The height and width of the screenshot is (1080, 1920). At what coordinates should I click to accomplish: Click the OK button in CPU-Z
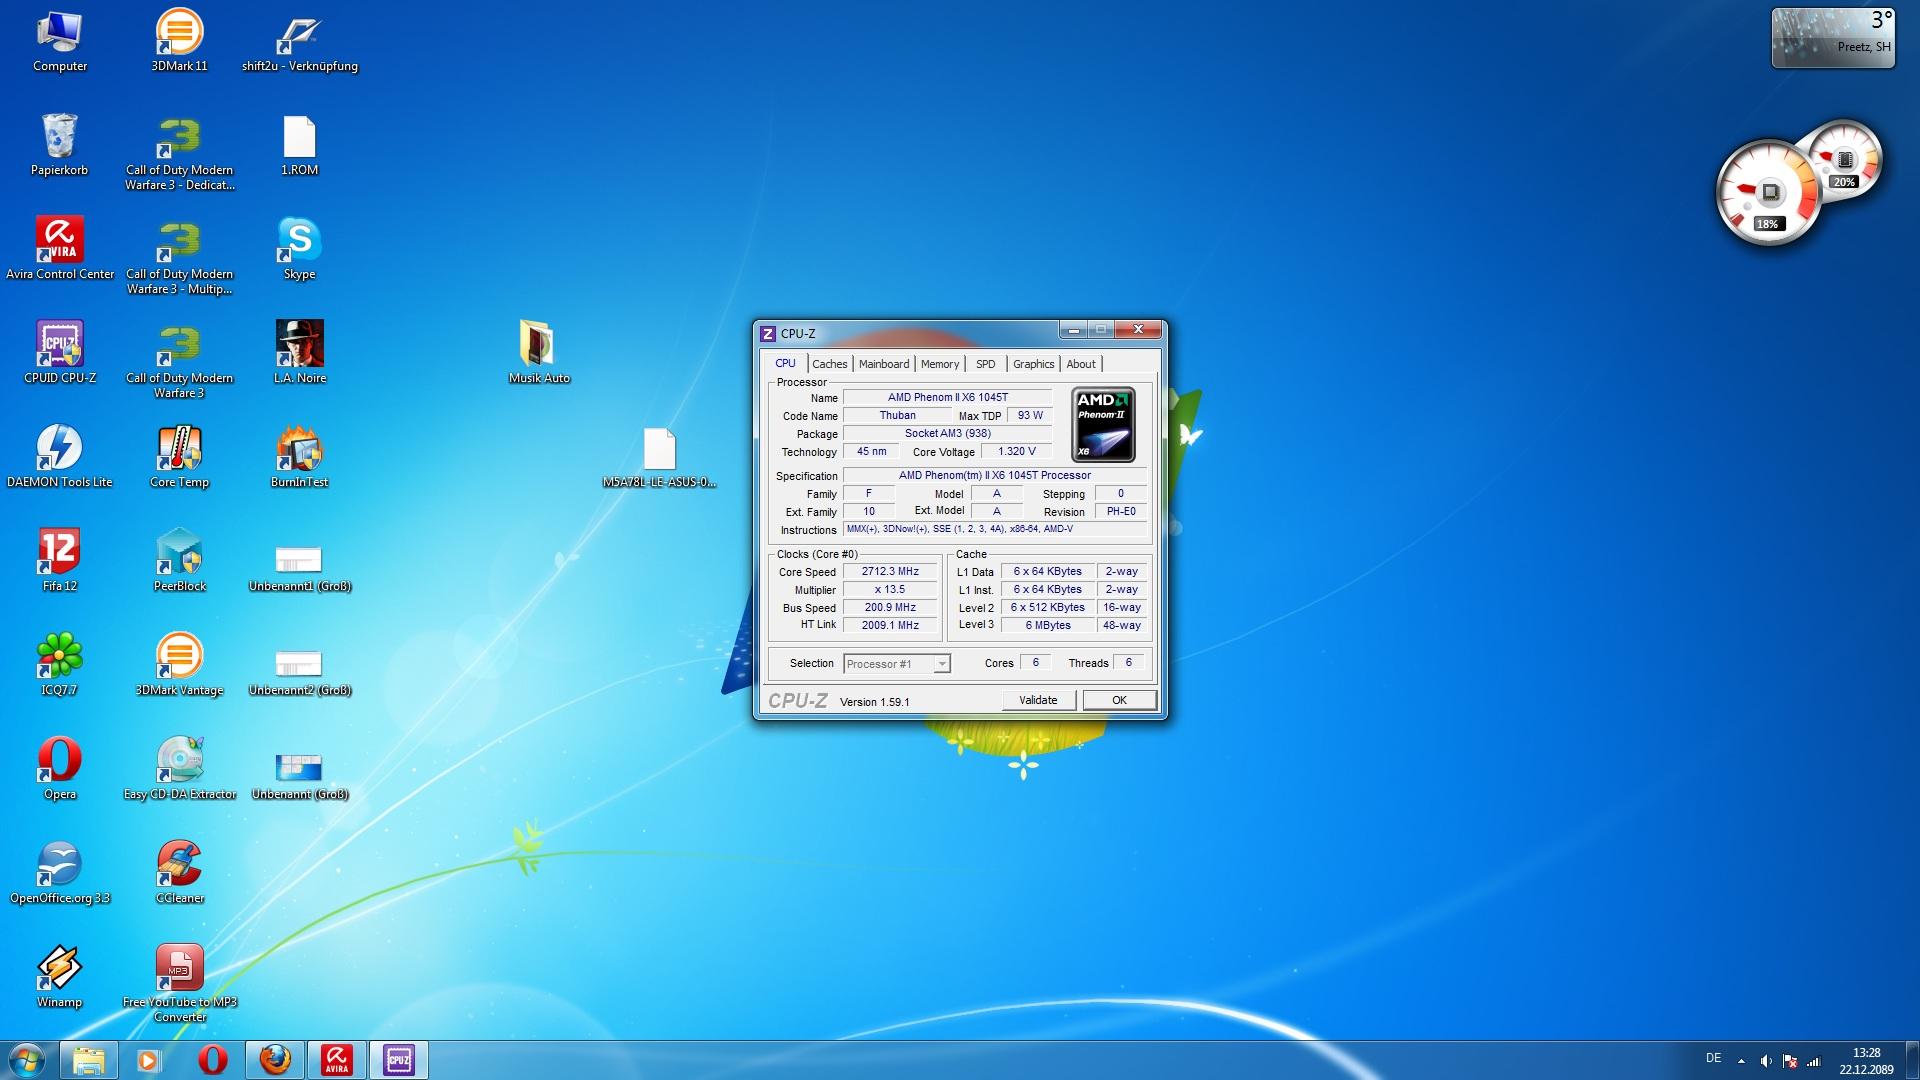(1120, 700)
